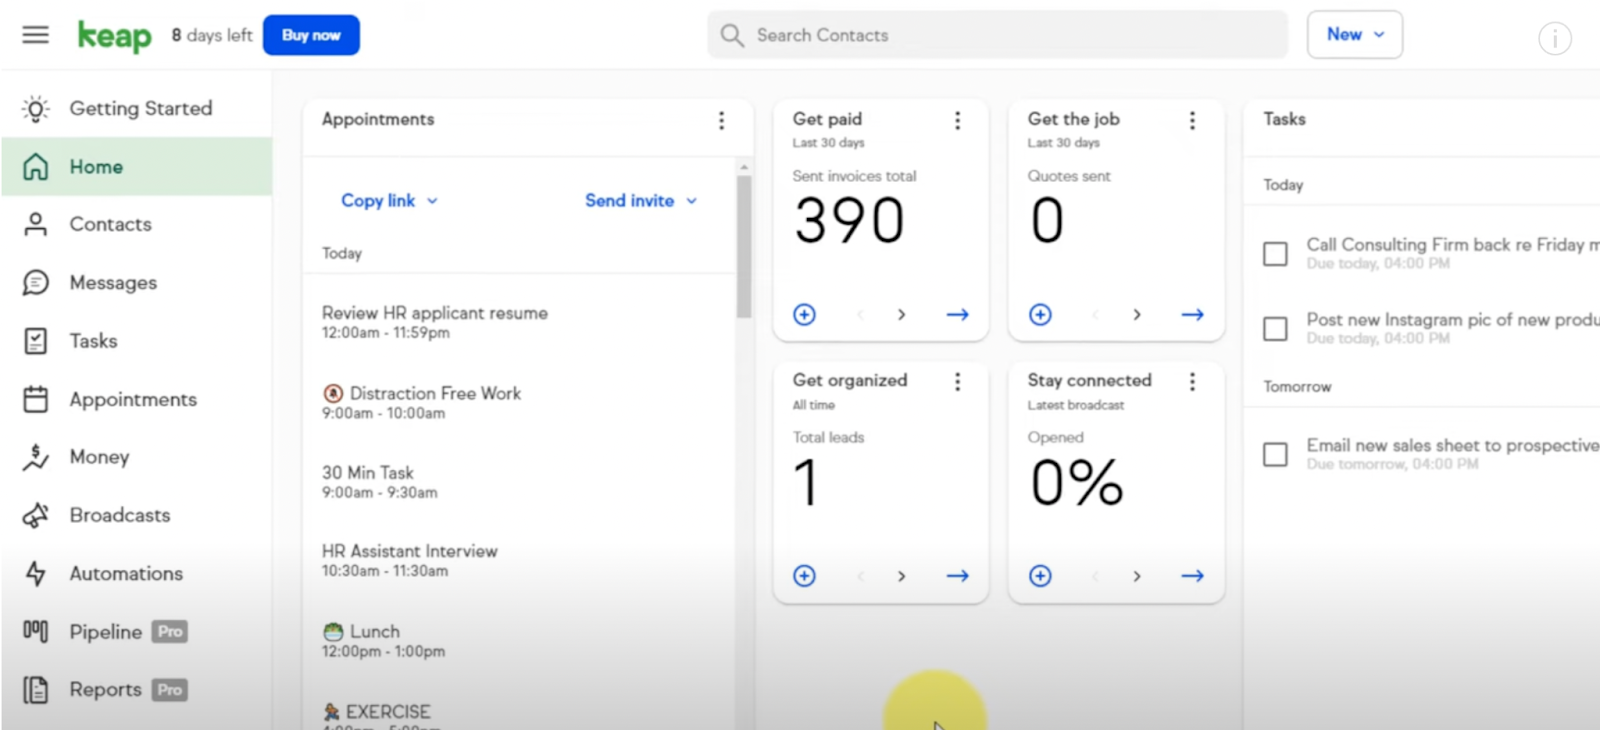Click the Broadcasts megaphone icon in sidebar

click(x=36, y=515)
